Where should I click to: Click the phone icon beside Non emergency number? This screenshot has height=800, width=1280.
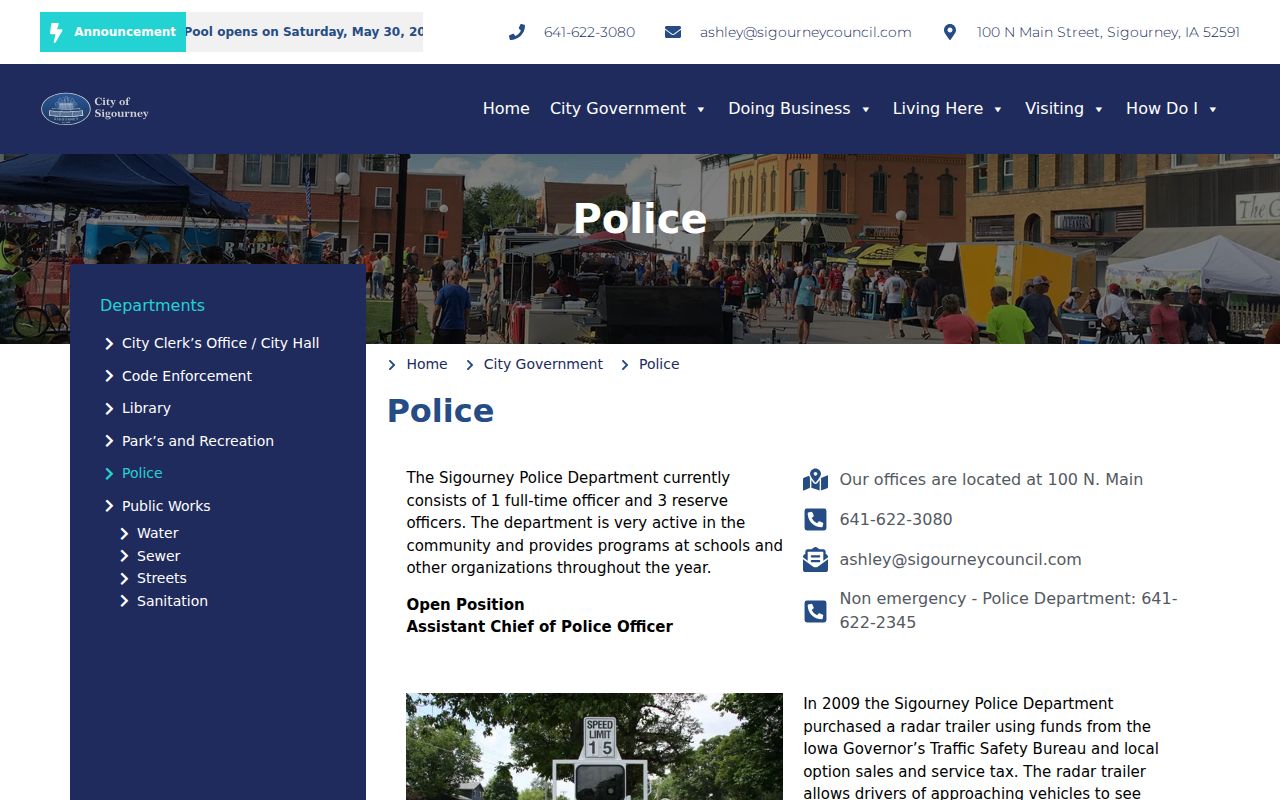[x=815, y=611]
